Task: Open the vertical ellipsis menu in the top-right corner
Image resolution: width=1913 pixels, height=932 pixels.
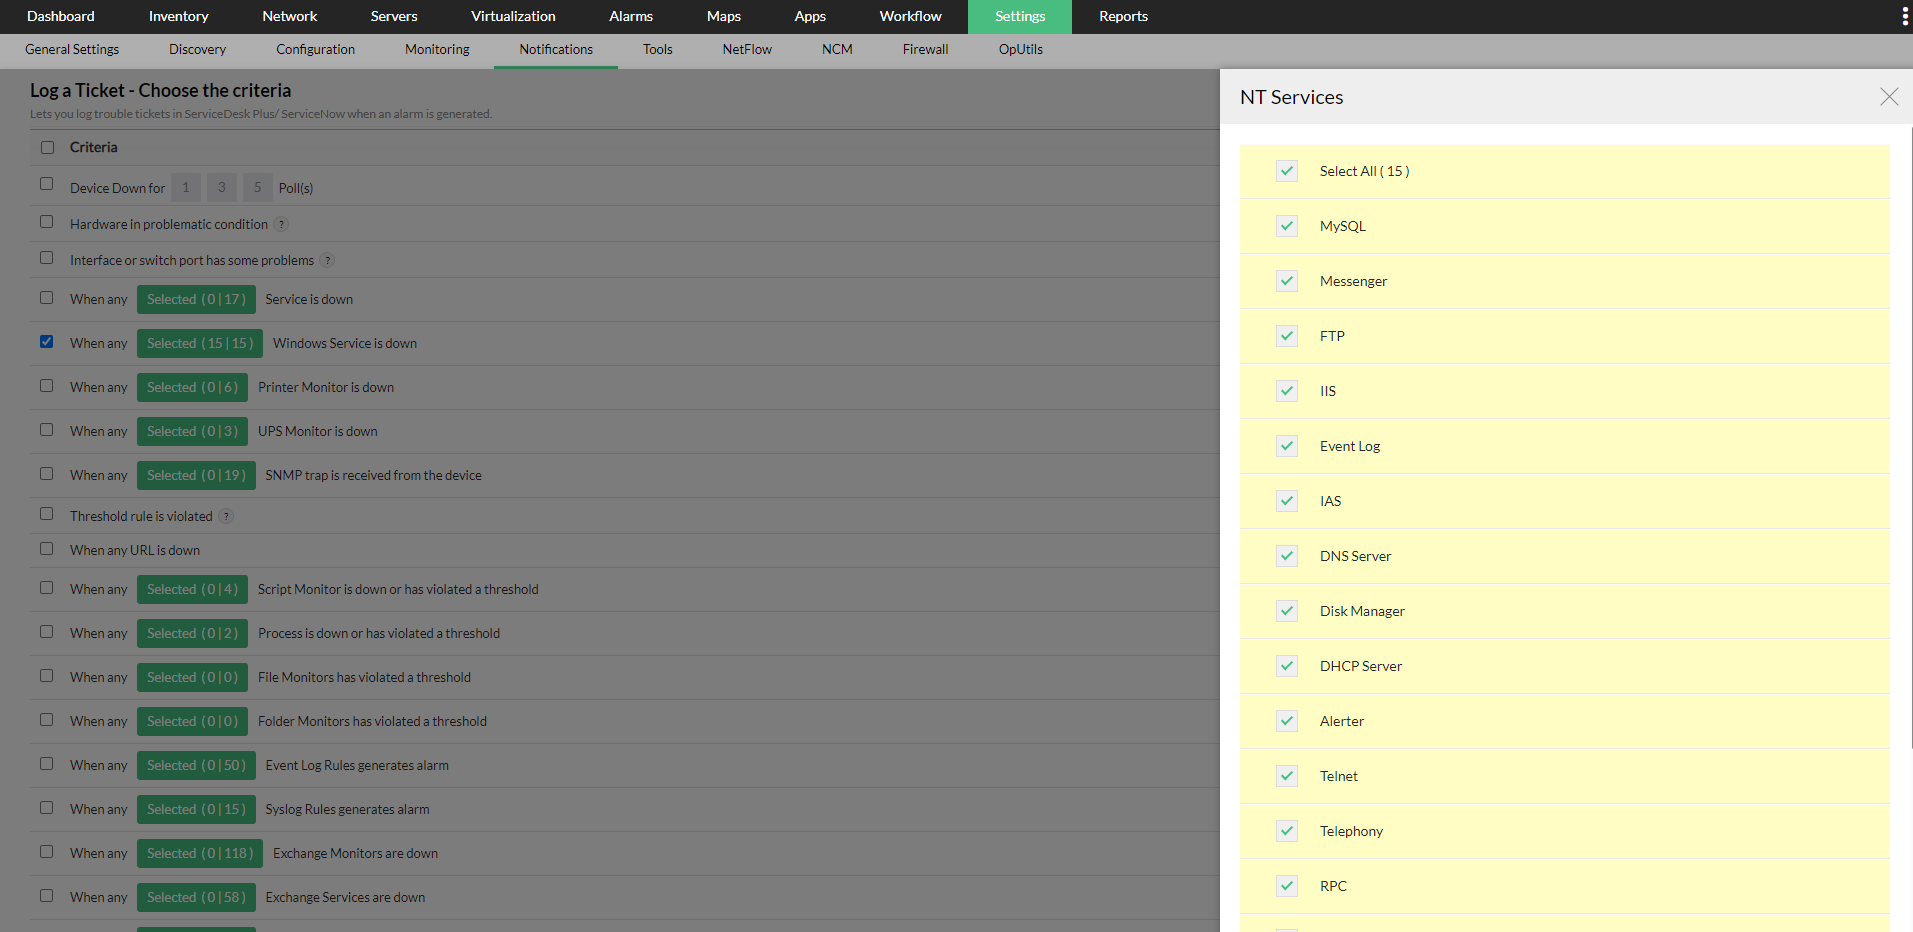Action: click(x=1903, y=16)
